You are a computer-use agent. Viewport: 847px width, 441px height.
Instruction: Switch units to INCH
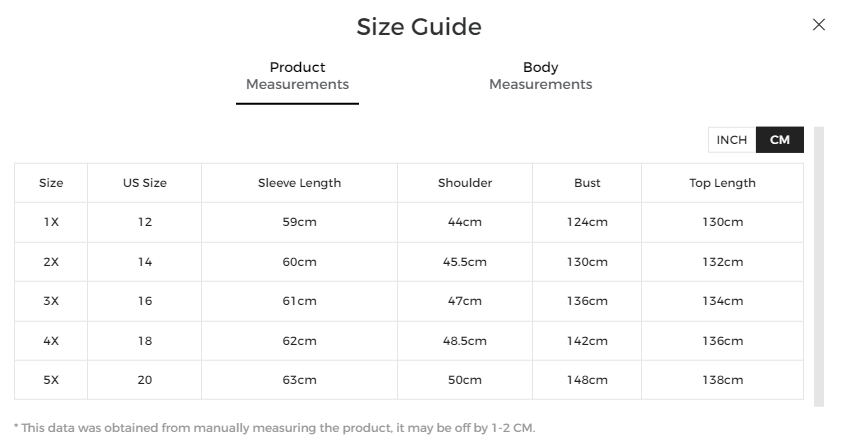point(732,140)
